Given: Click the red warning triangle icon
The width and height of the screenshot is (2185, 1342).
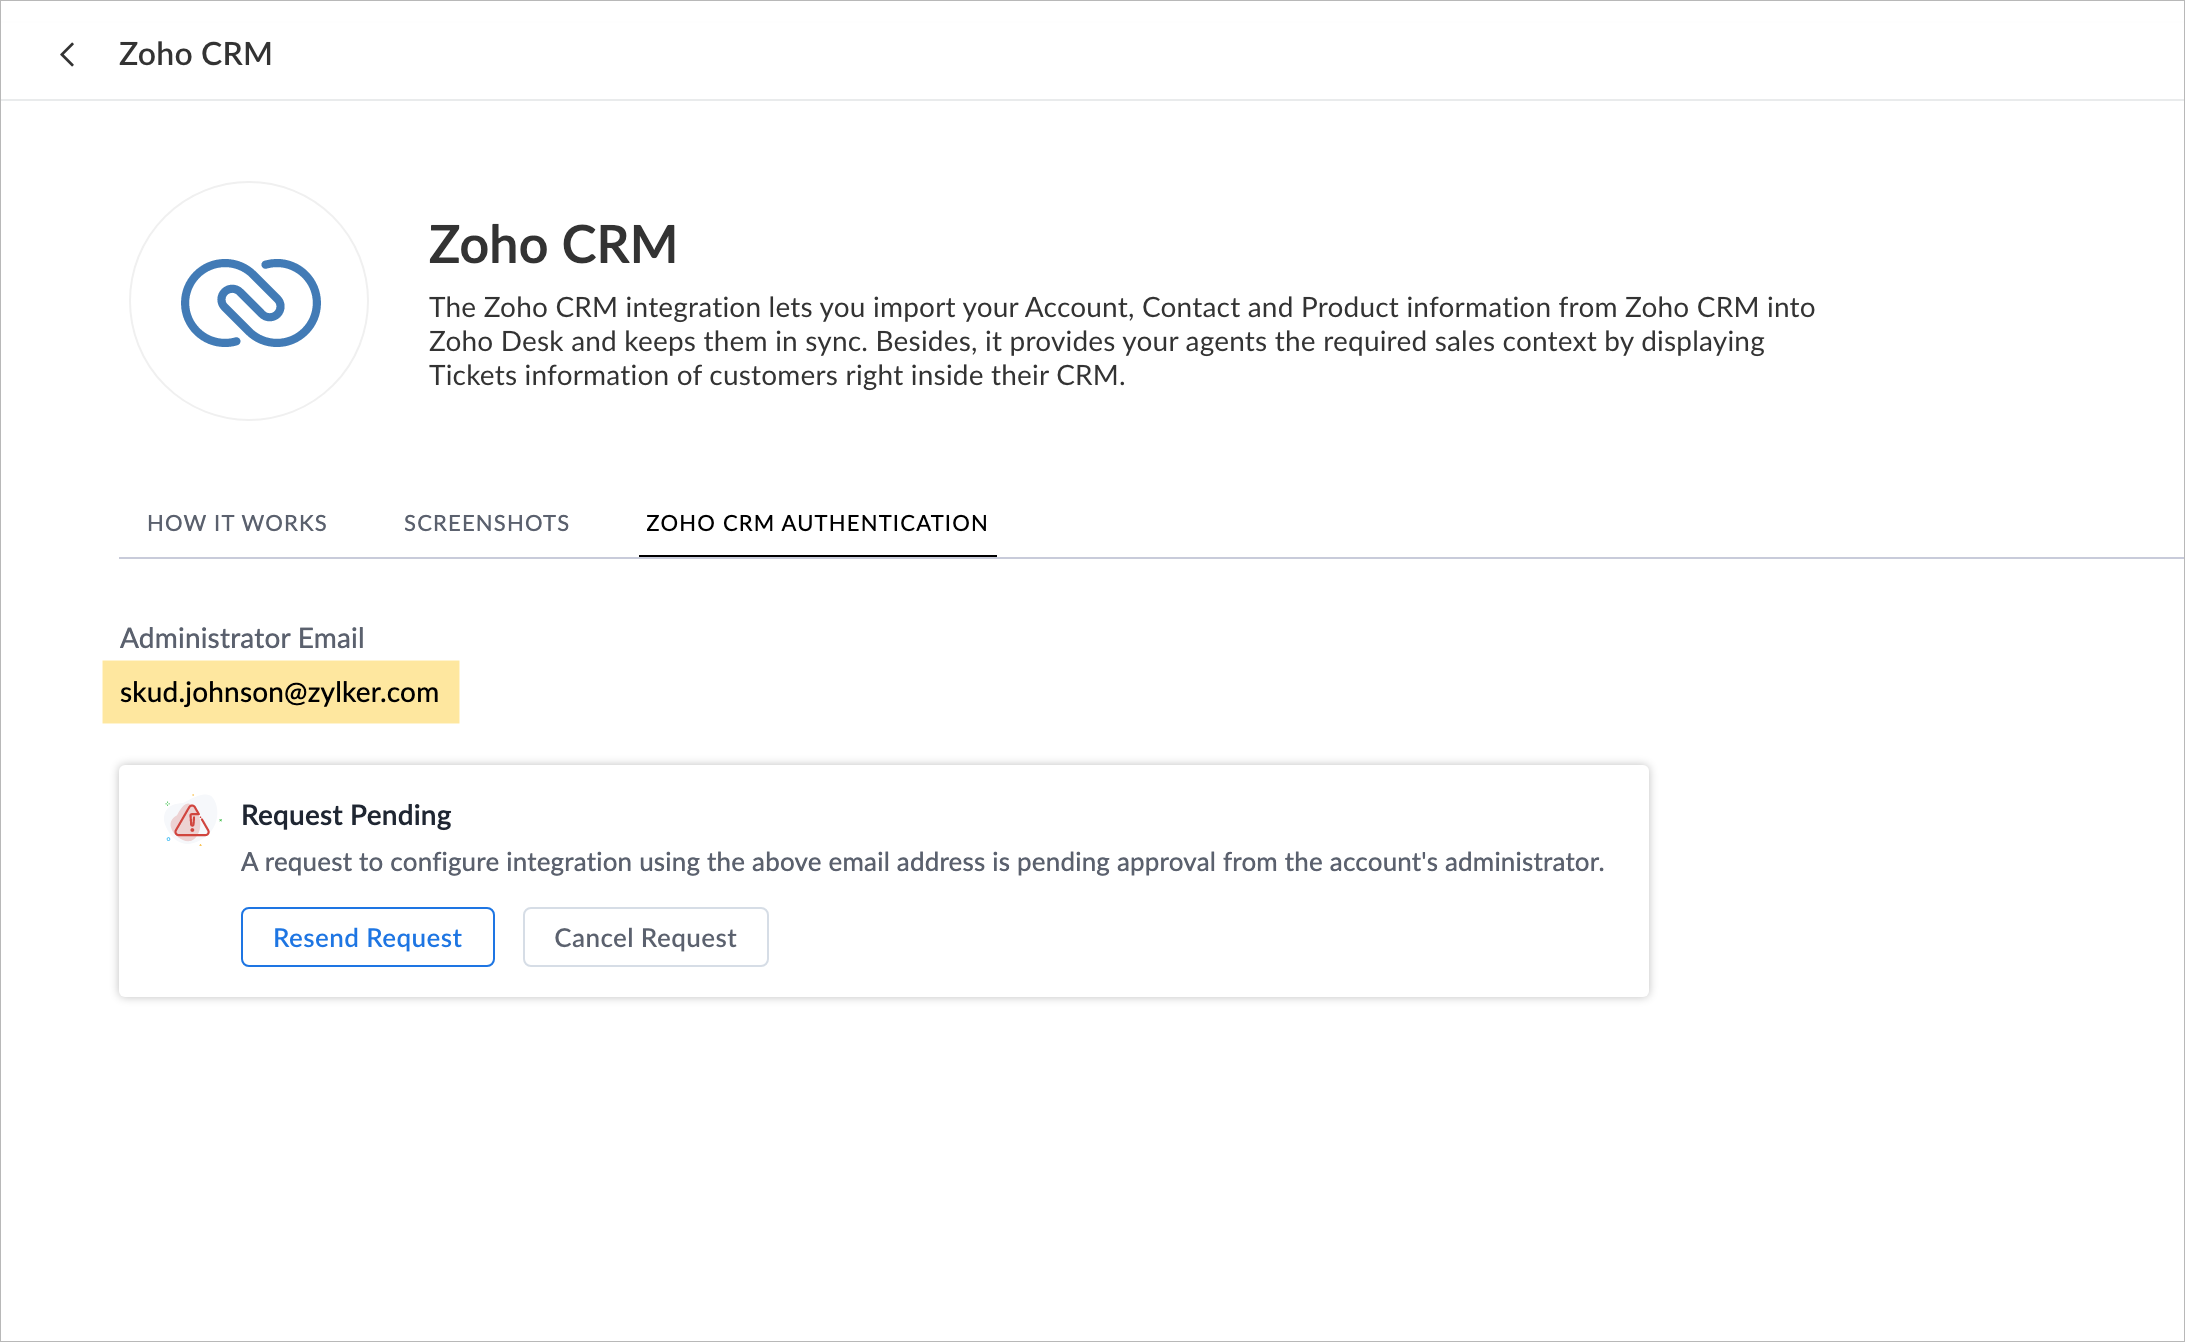Looking at the screenshot, I should (x=191, y=822).
